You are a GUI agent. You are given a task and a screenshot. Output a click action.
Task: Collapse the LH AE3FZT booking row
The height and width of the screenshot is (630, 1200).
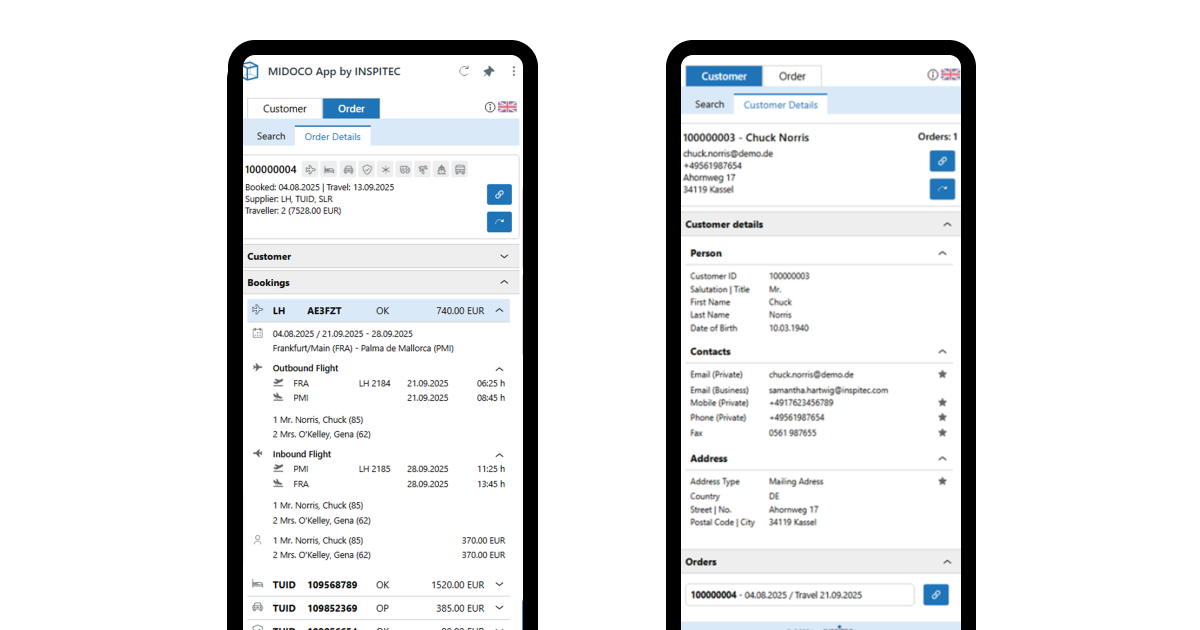click(x=499, y=311)
